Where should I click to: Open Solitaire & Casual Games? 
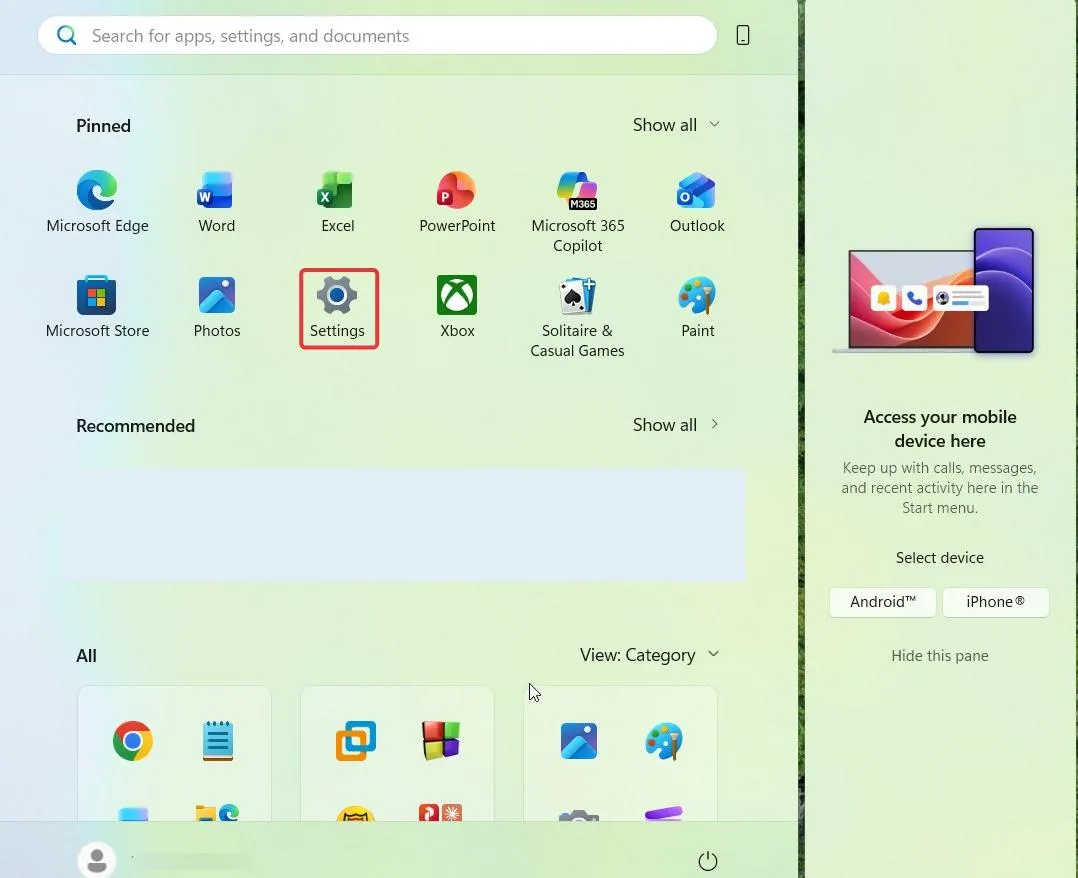coord(578,317)
